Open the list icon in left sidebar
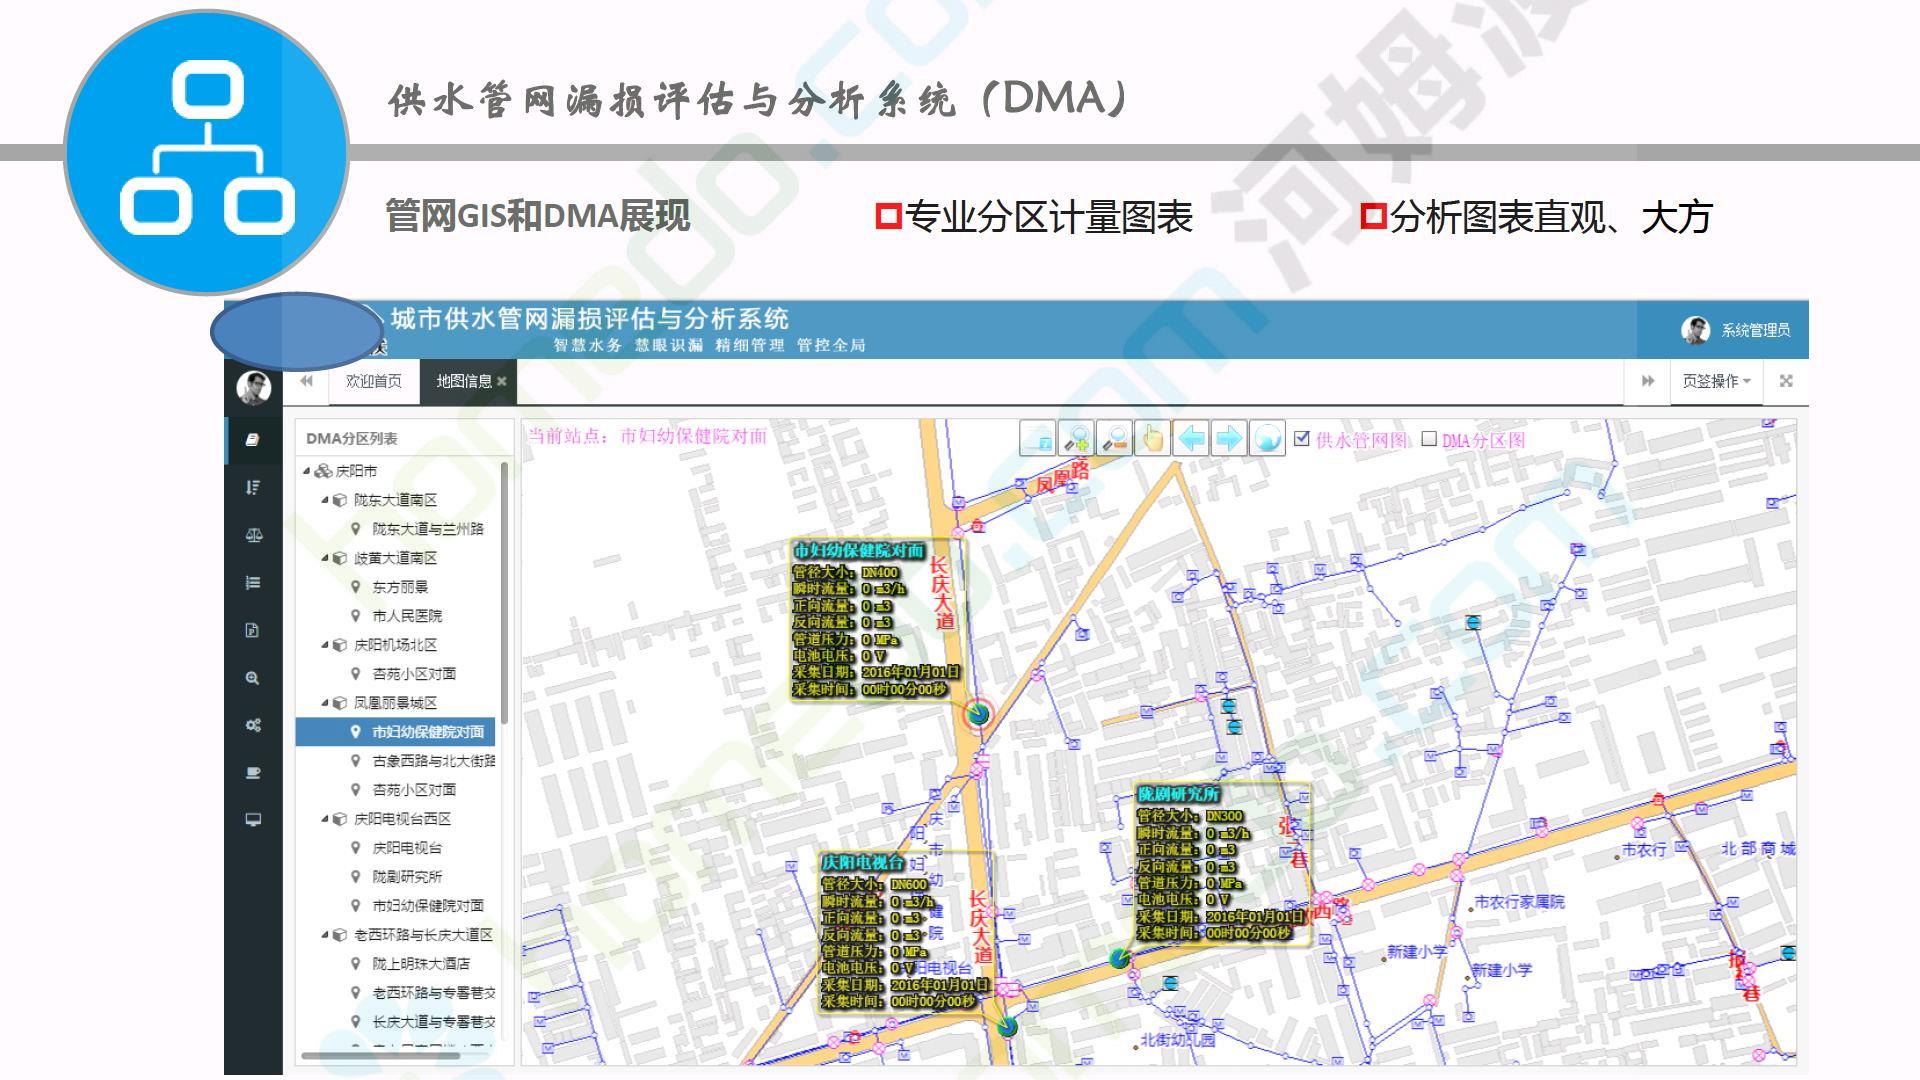 253,582
